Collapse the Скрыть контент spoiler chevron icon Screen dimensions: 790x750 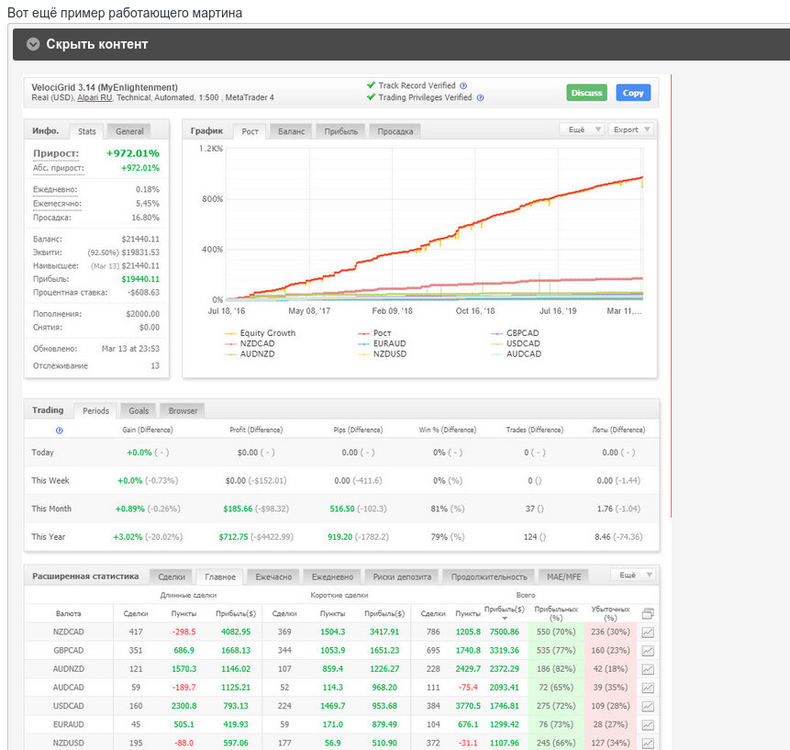coord(33,44)
